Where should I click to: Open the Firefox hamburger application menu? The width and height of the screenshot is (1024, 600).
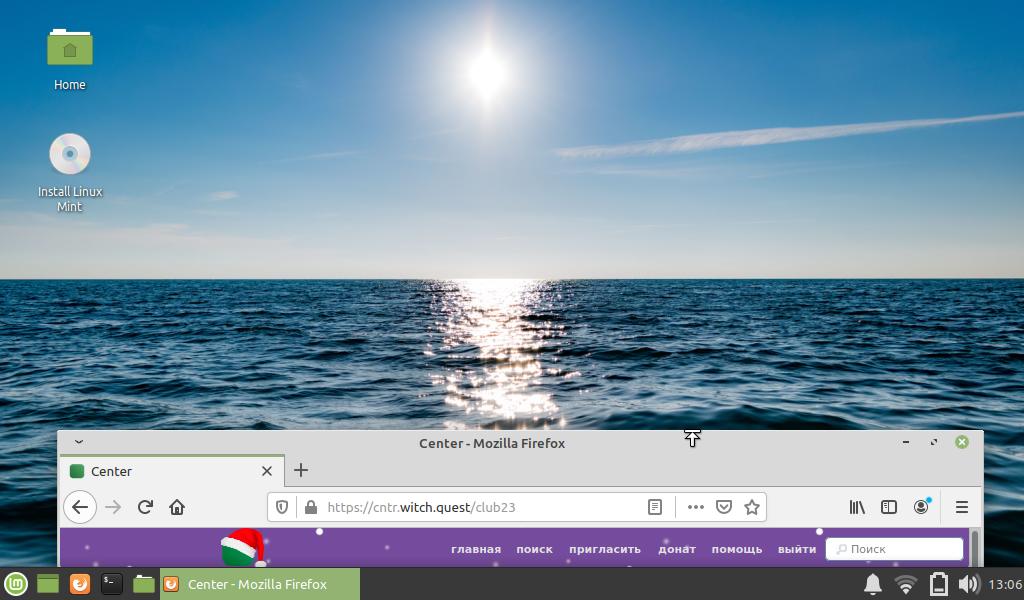[962, 507]
